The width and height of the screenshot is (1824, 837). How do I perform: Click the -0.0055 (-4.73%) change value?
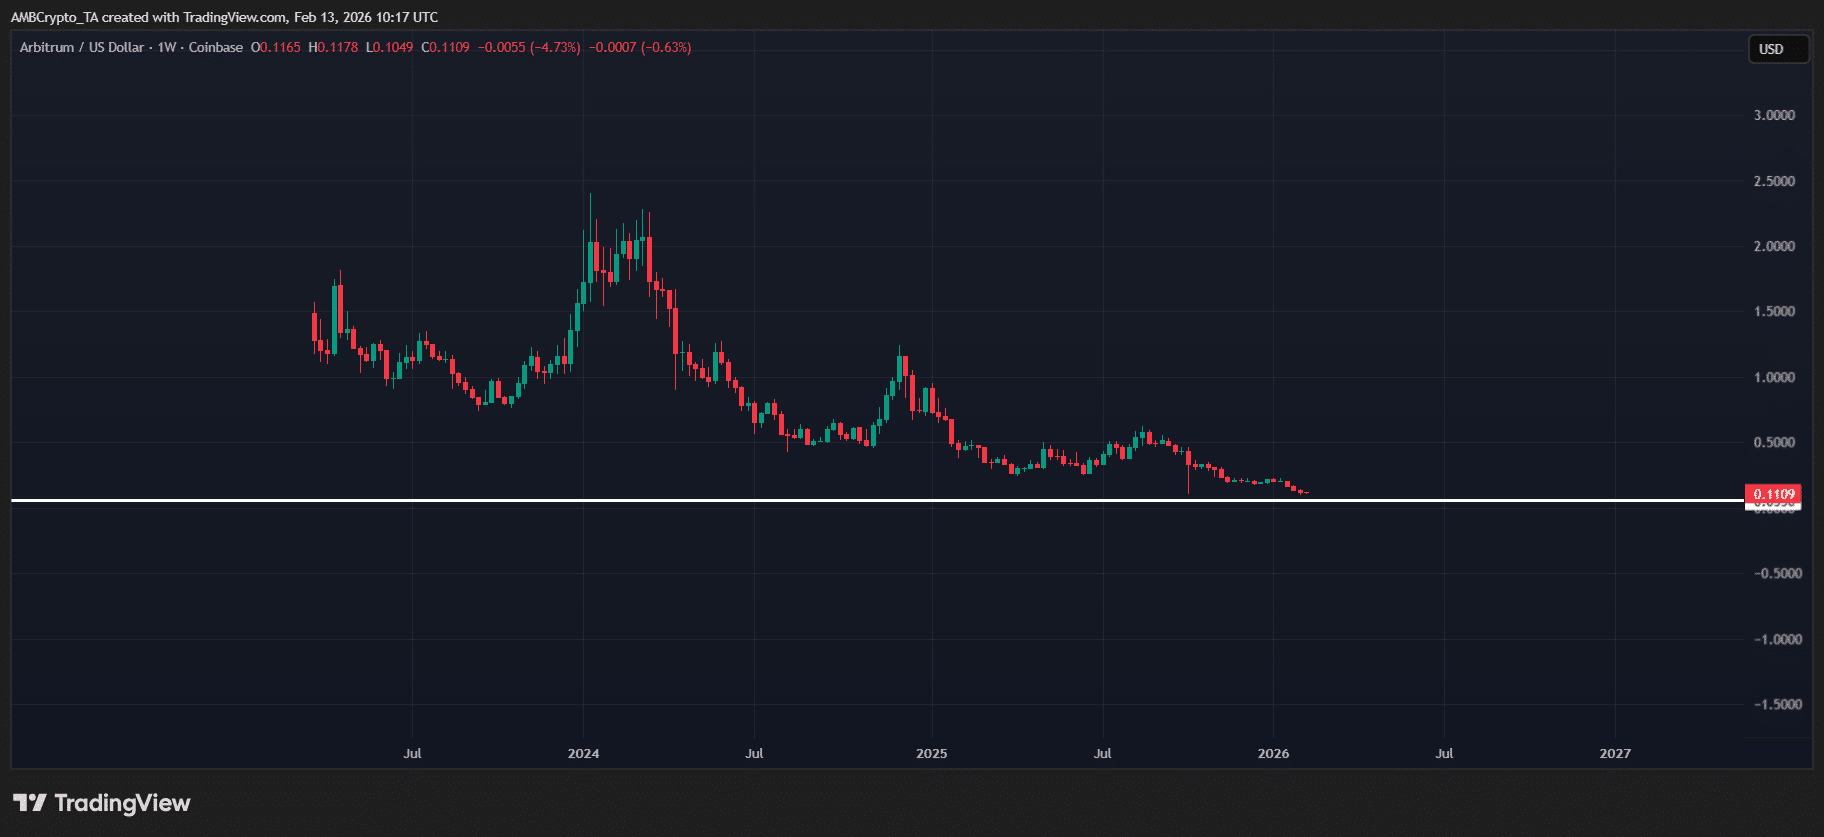[x=529, y=47]
